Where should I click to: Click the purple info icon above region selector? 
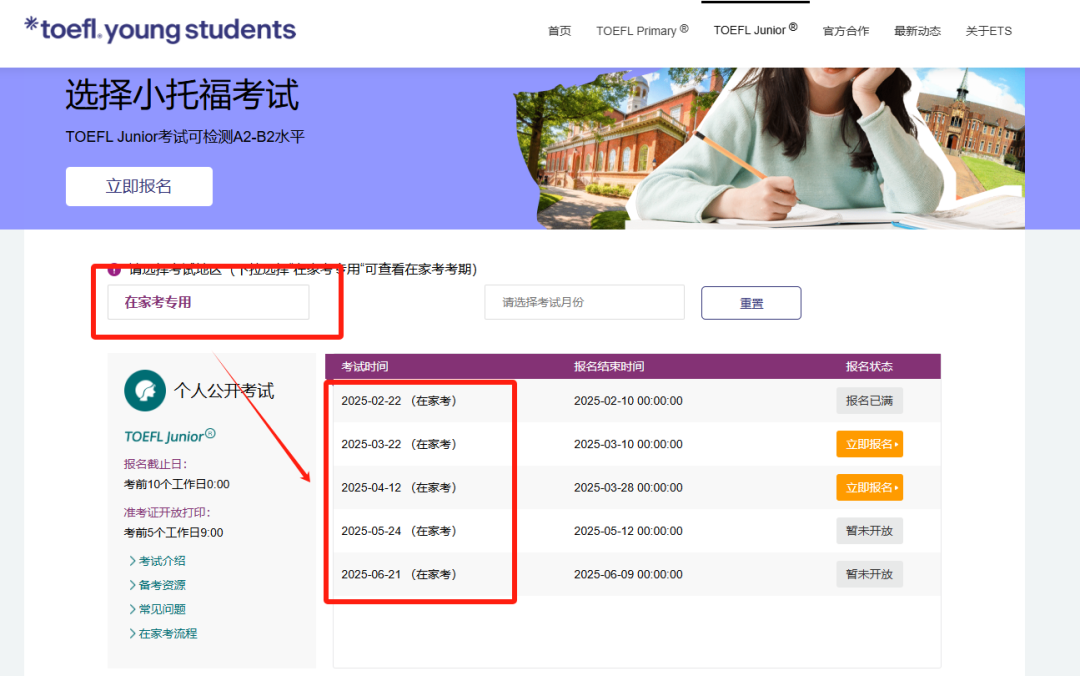pos(114,269)
